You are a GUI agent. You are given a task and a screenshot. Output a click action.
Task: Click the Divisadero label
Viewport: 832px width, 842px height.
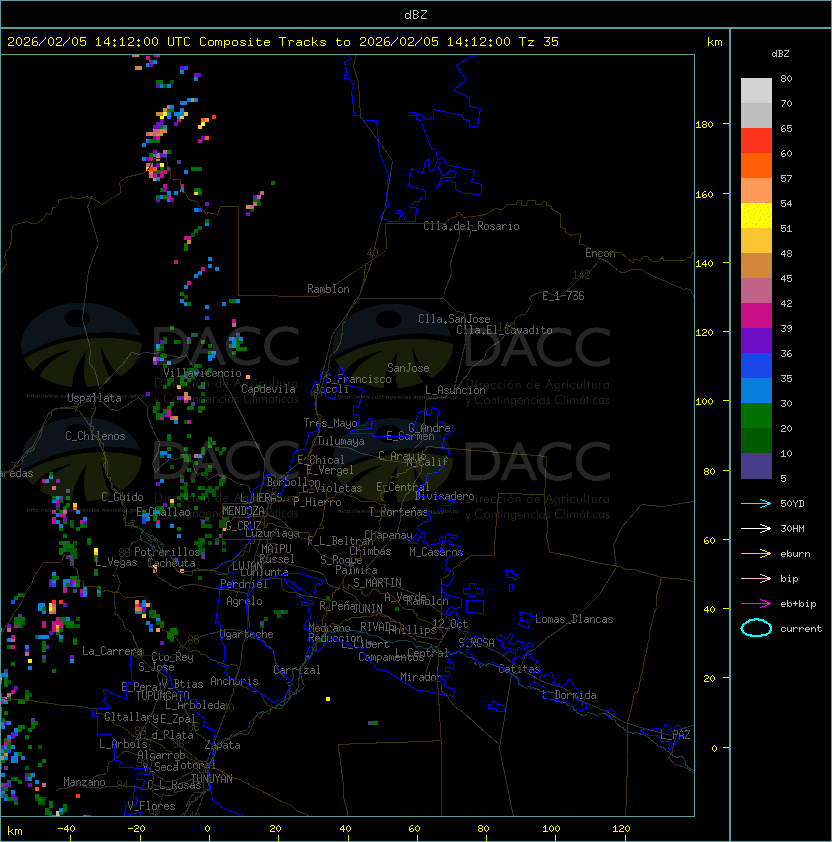point(444,496)
